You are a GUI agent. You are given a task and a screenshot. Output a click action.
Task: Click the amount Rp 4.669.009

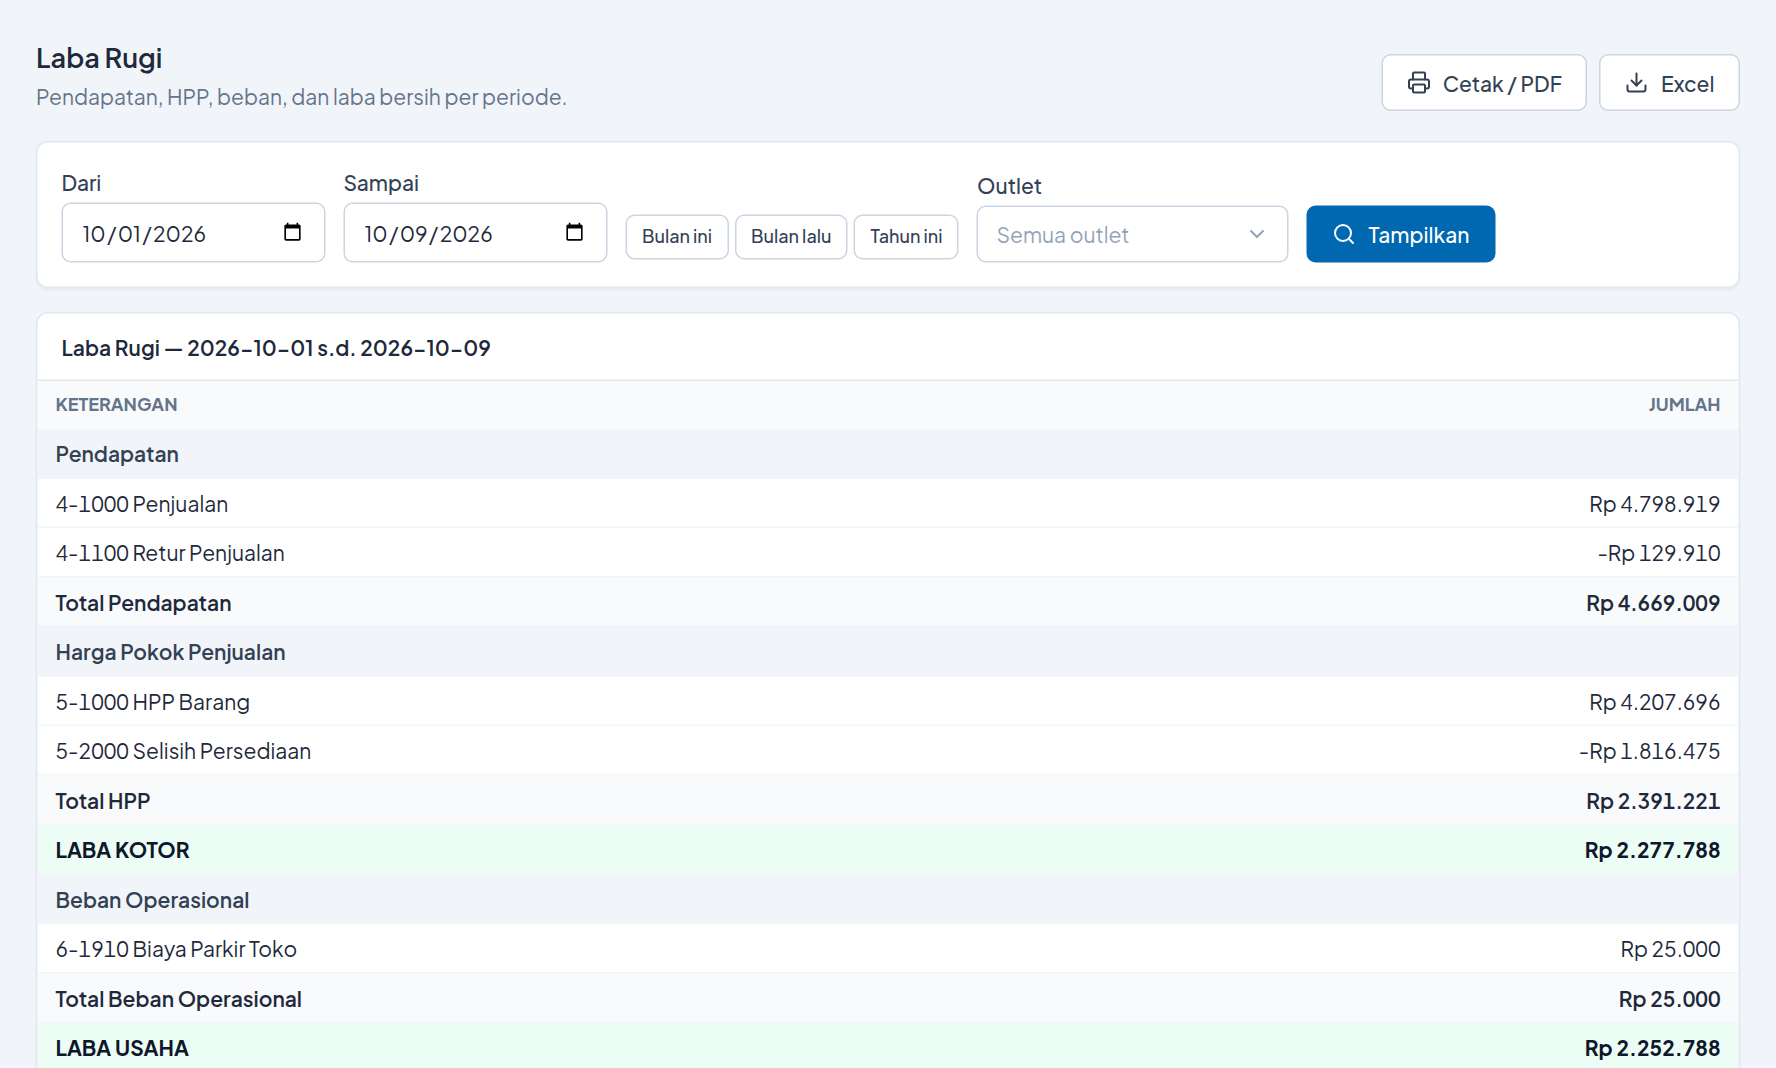tap(1653, 603)
